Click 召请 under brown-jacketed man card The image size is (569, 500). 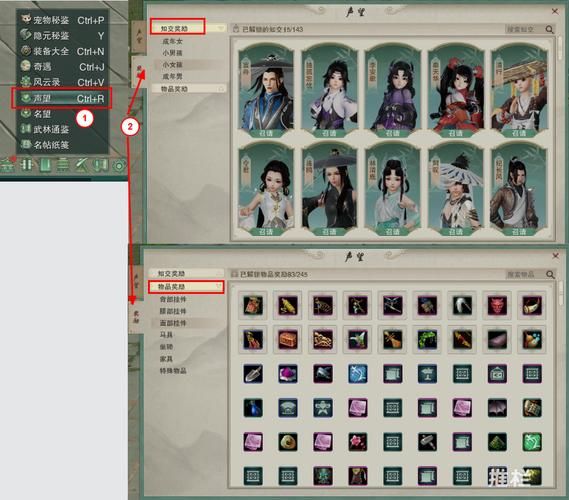(519, 231)
